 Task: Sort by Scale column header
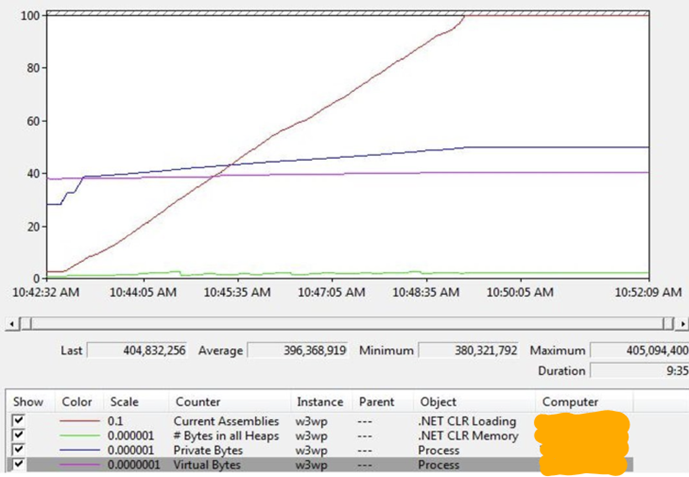pos(124,402)
